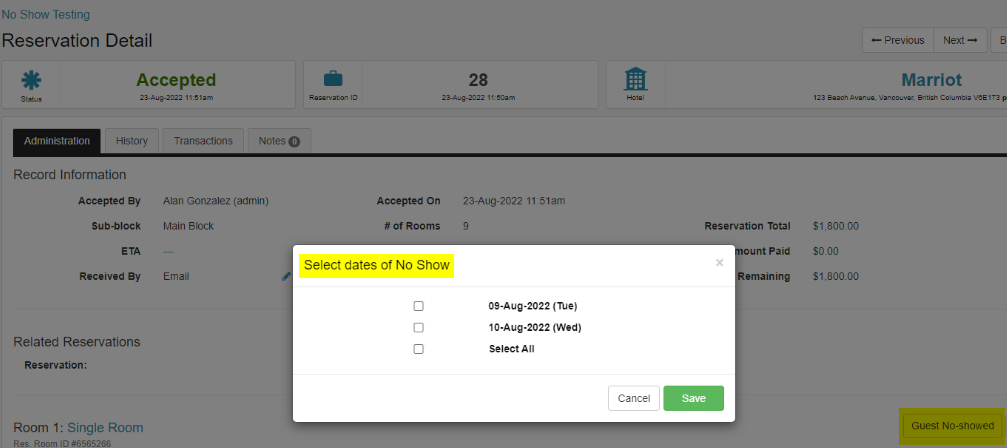The image size is (1007, 448).
Task: Click the Accepted On 23-Aug-2022 11:51am value
Action: pos(514,201)
